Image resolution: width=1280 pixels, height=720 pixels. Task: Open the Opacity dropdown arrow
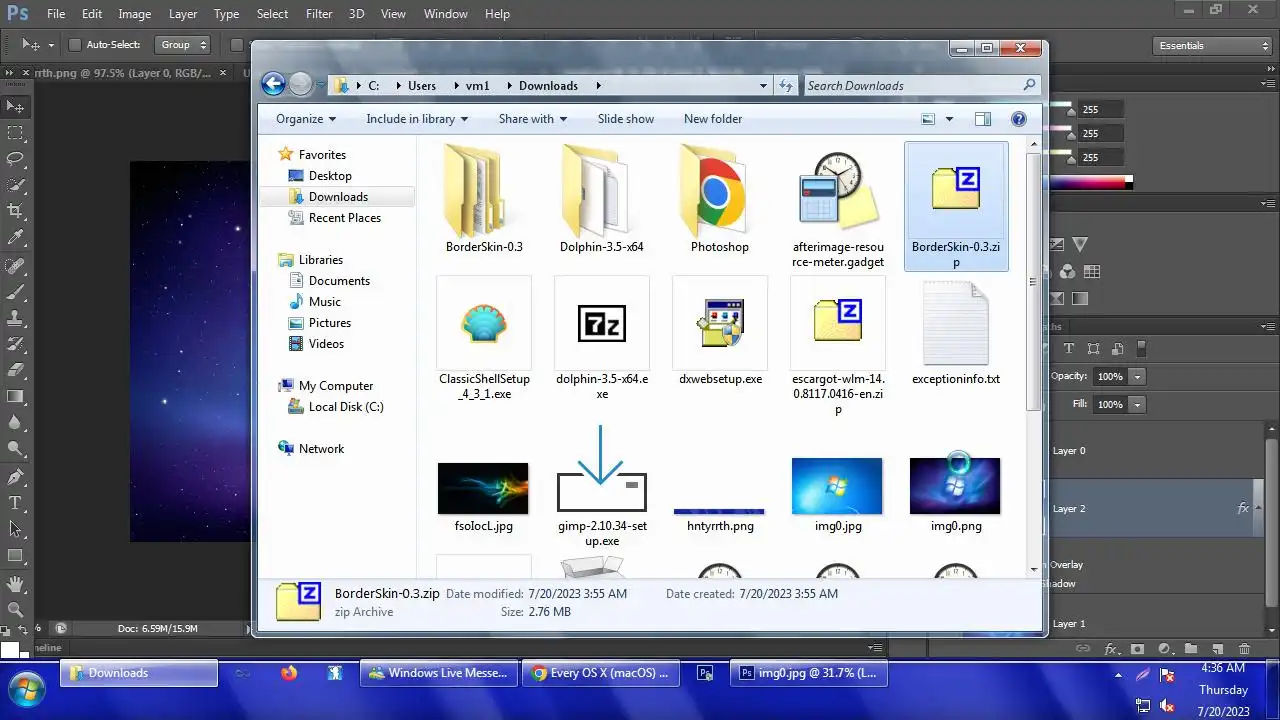(1138, 377)
